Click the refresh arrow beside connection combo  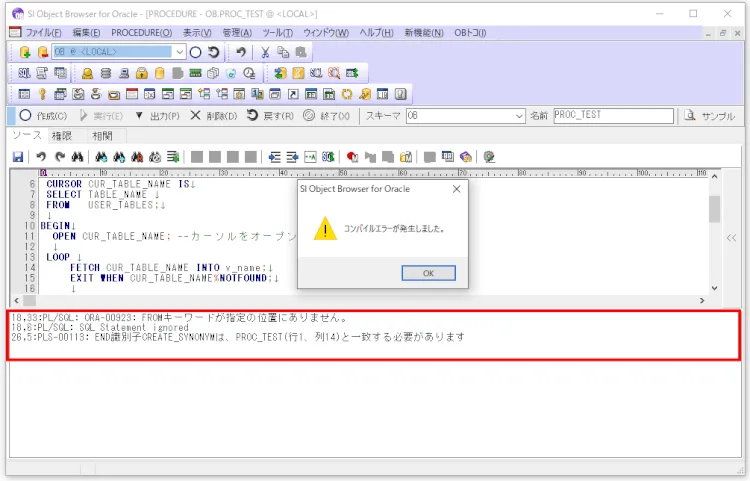tap(214, 52)
